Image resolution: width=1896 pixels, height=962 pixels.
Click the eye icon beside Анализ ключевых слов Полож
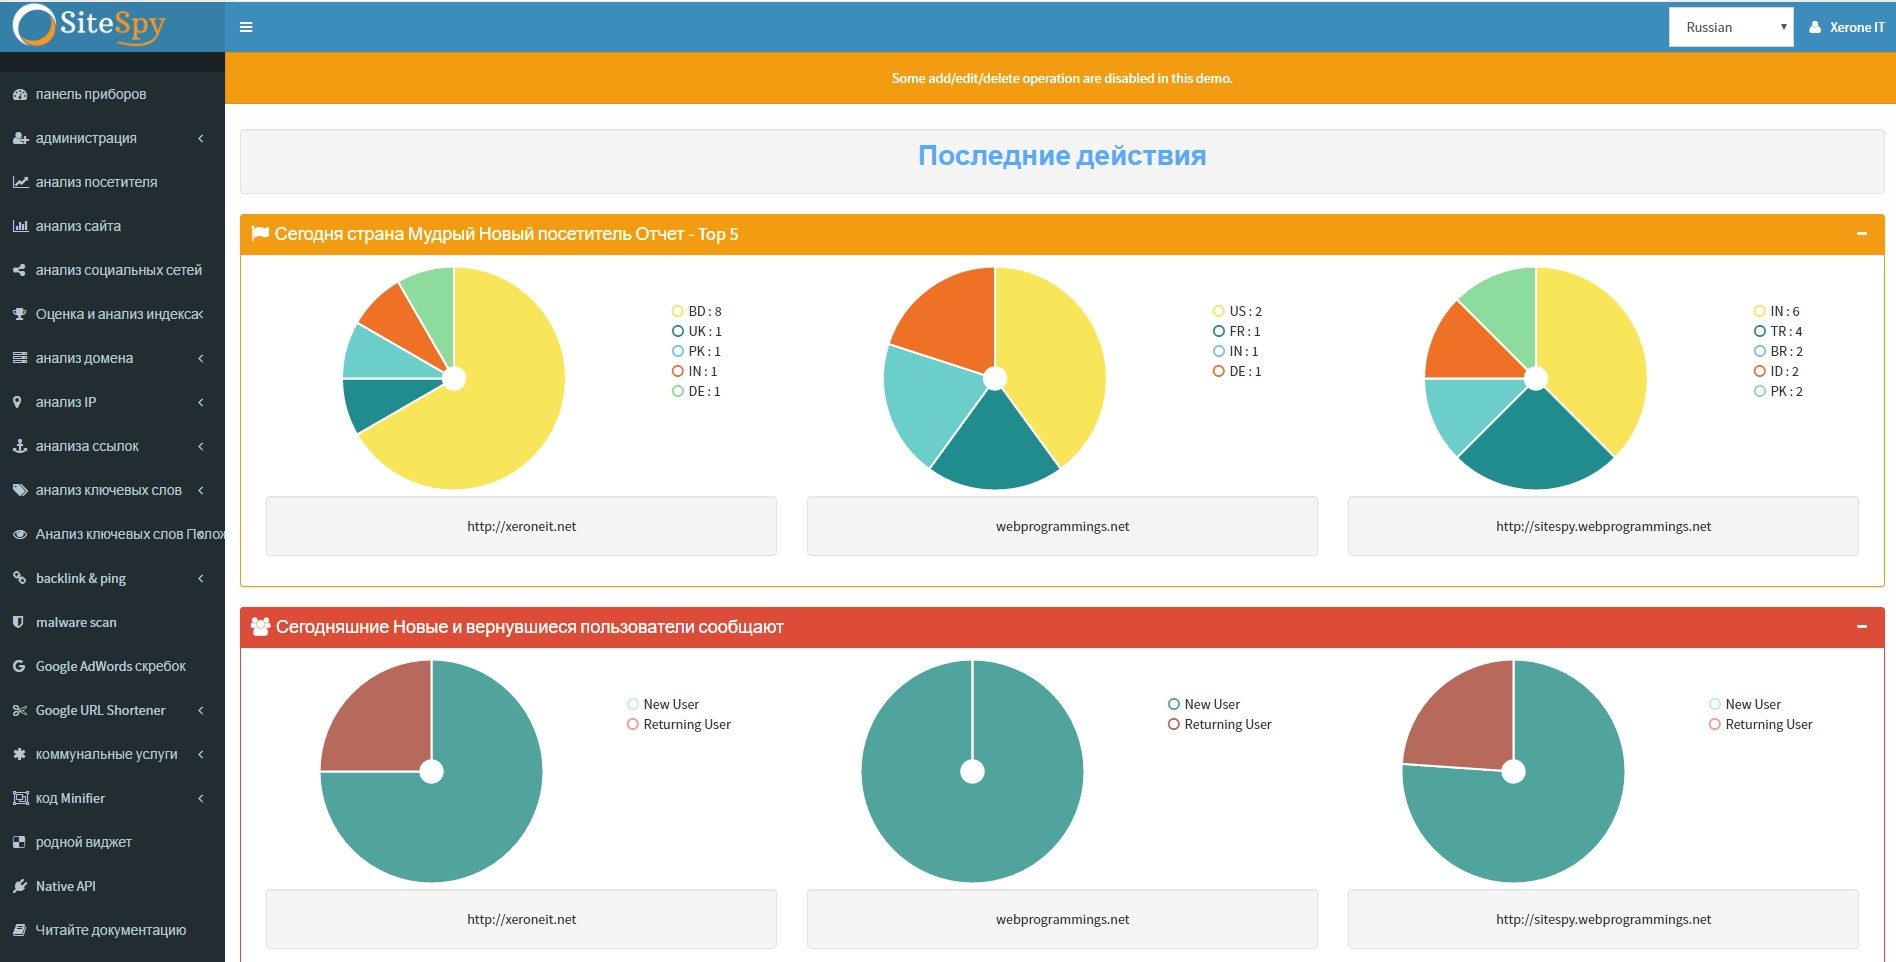coord(19,534)
